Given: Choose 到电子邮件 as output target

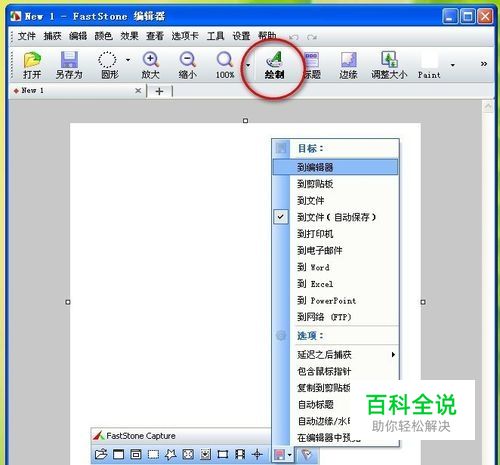Looking at the screenshot, I should [335, 250].
